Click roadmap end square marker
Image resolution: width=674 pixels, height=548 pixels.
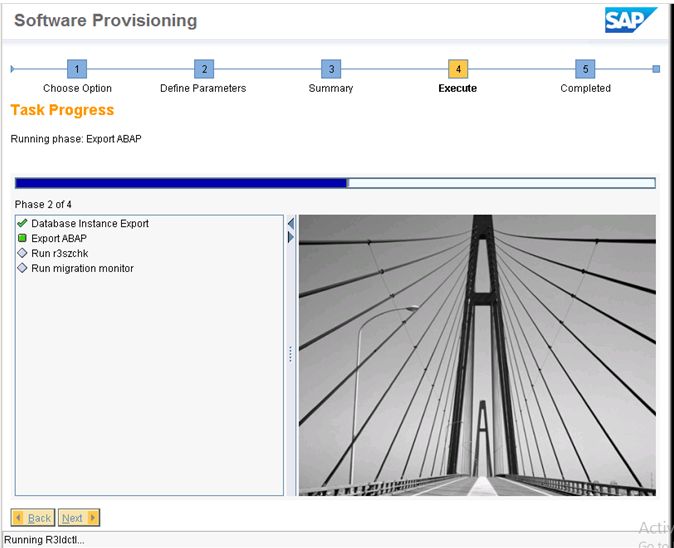pos(656,69)
